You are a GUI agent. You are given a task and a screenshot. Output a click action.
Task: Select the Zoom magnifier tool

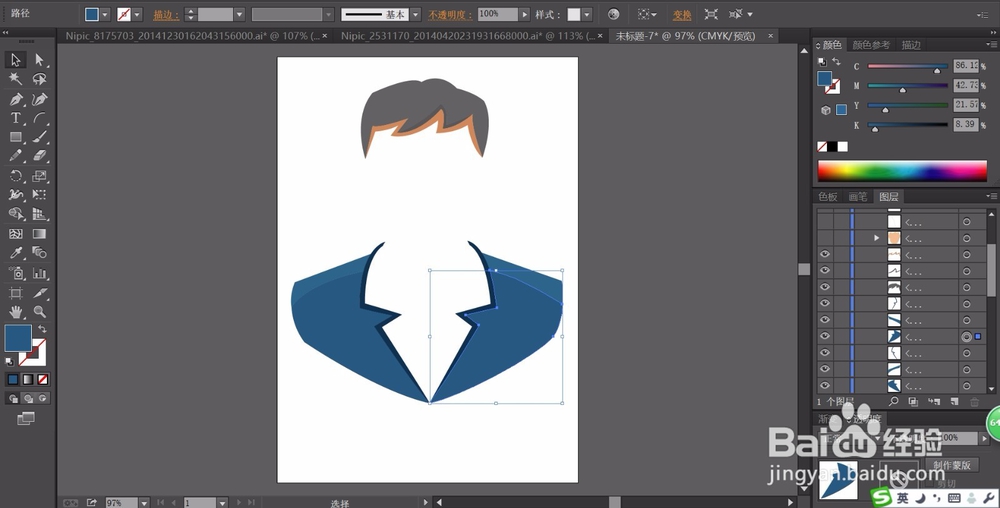tap(40, 312)
